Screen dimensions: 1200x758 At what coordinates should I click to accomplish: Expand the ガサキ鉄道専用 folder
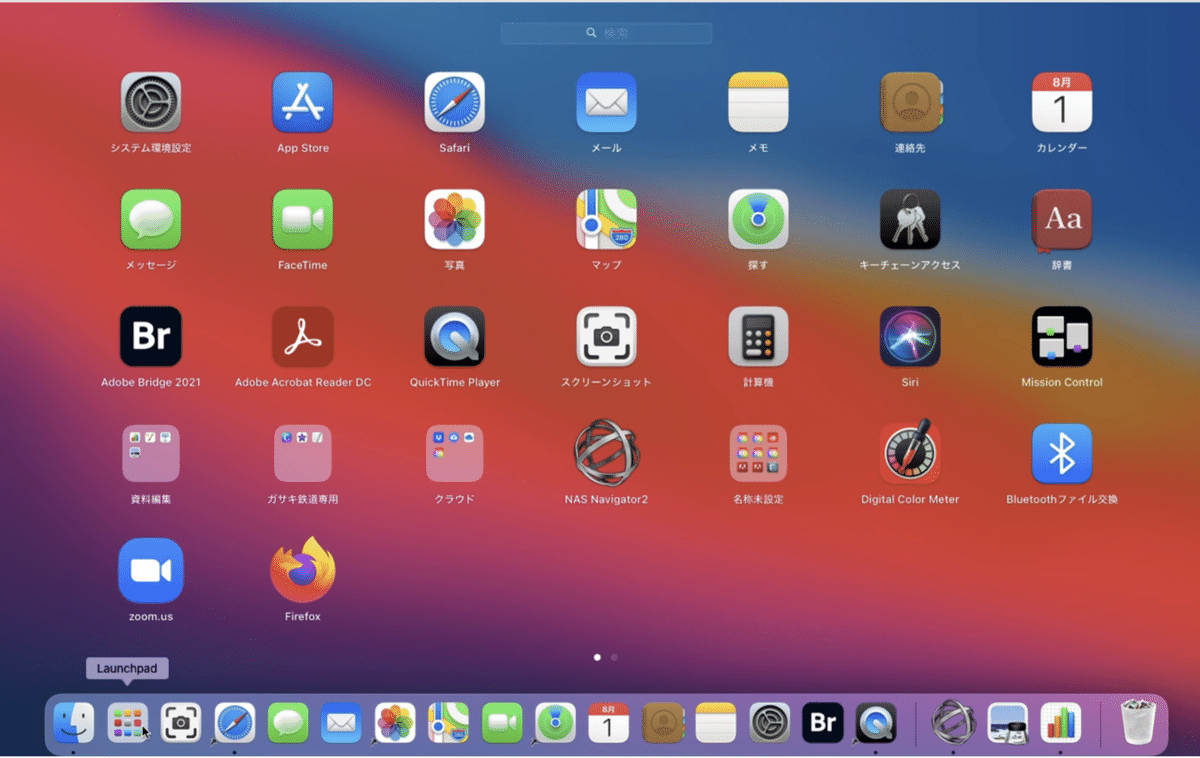[x=303, y=453]
